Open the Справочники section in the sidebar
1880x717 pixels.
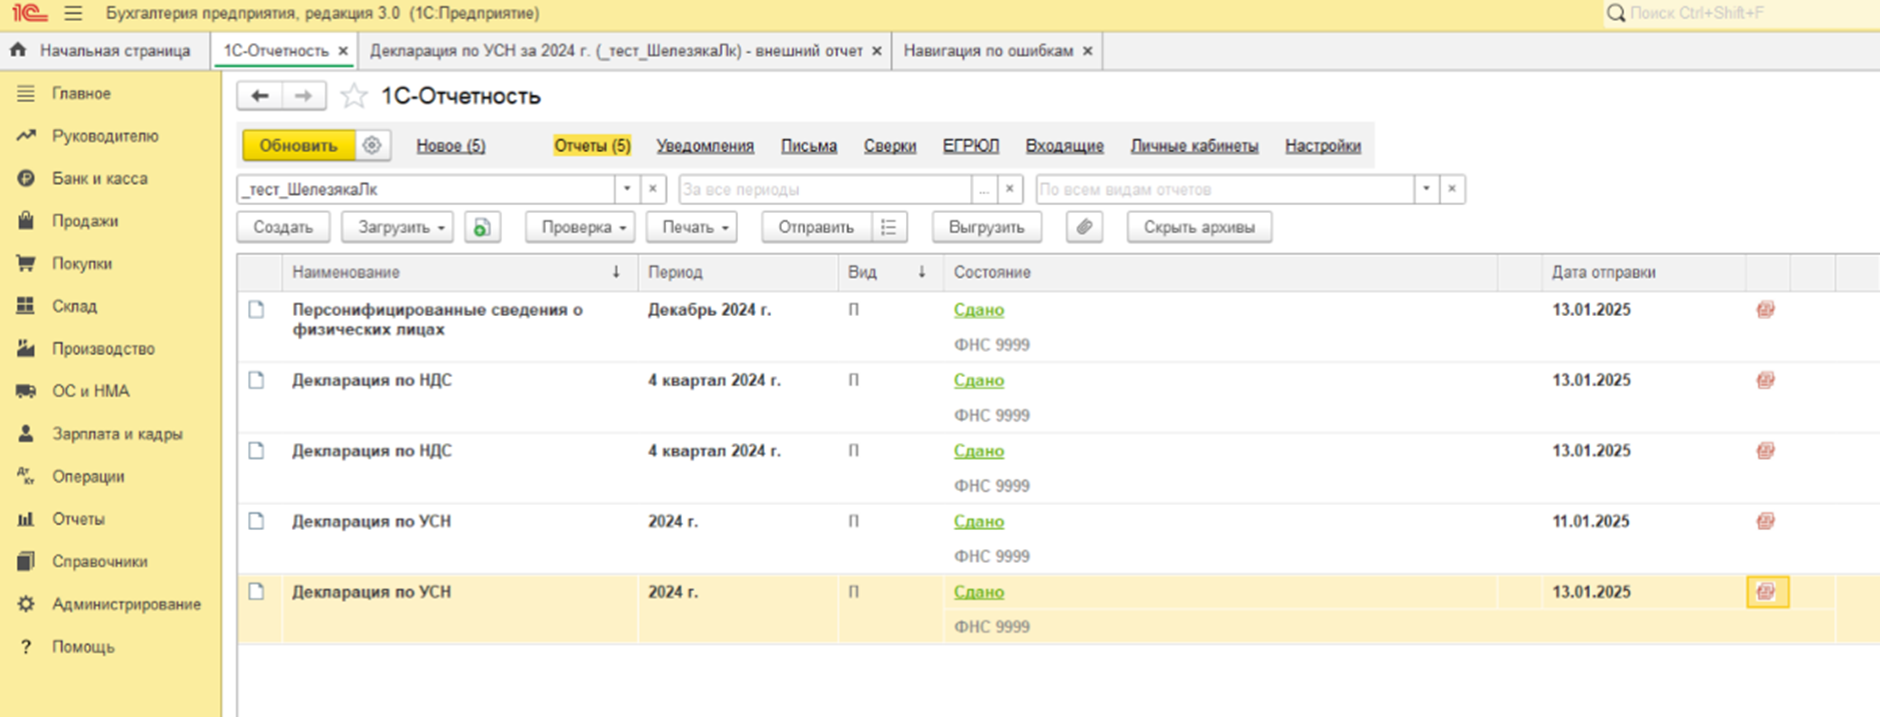point(99,562)
